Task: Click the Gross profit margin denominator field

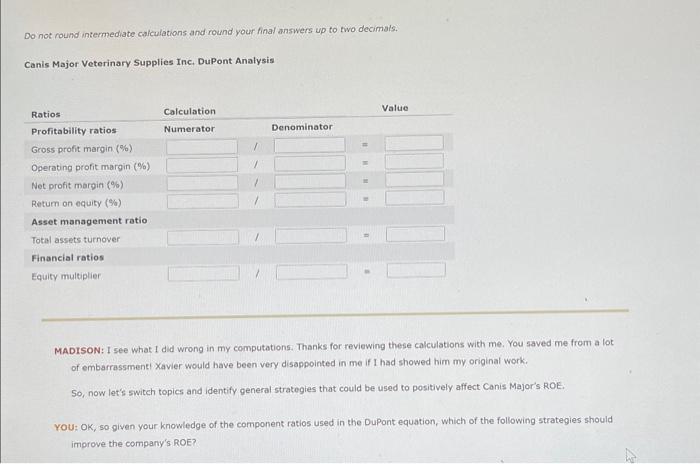Action: tap(309, 145)
